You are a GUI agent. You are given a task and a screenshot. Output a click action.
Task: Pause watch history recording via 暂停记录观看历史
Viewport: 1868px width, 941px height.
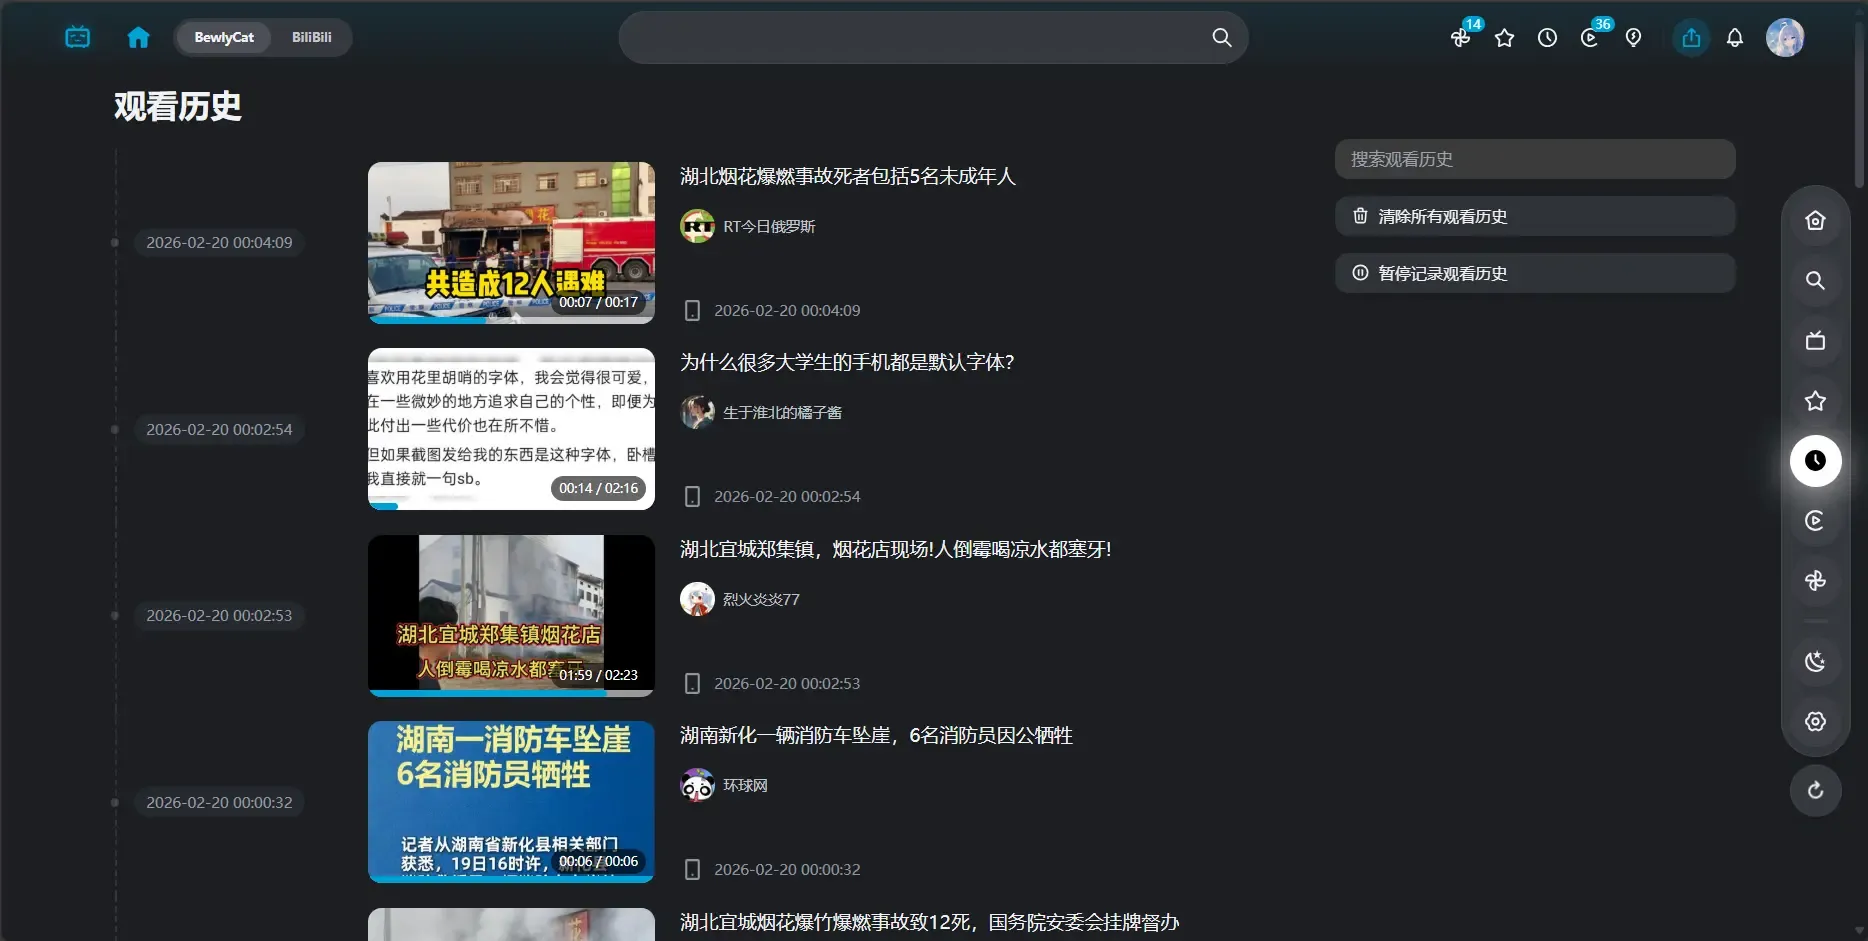pos(1535,272)
